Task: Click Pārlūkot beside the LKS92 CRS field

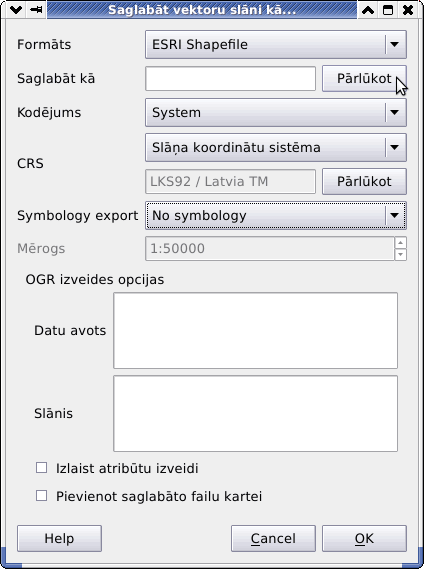Action: point(364,181)
